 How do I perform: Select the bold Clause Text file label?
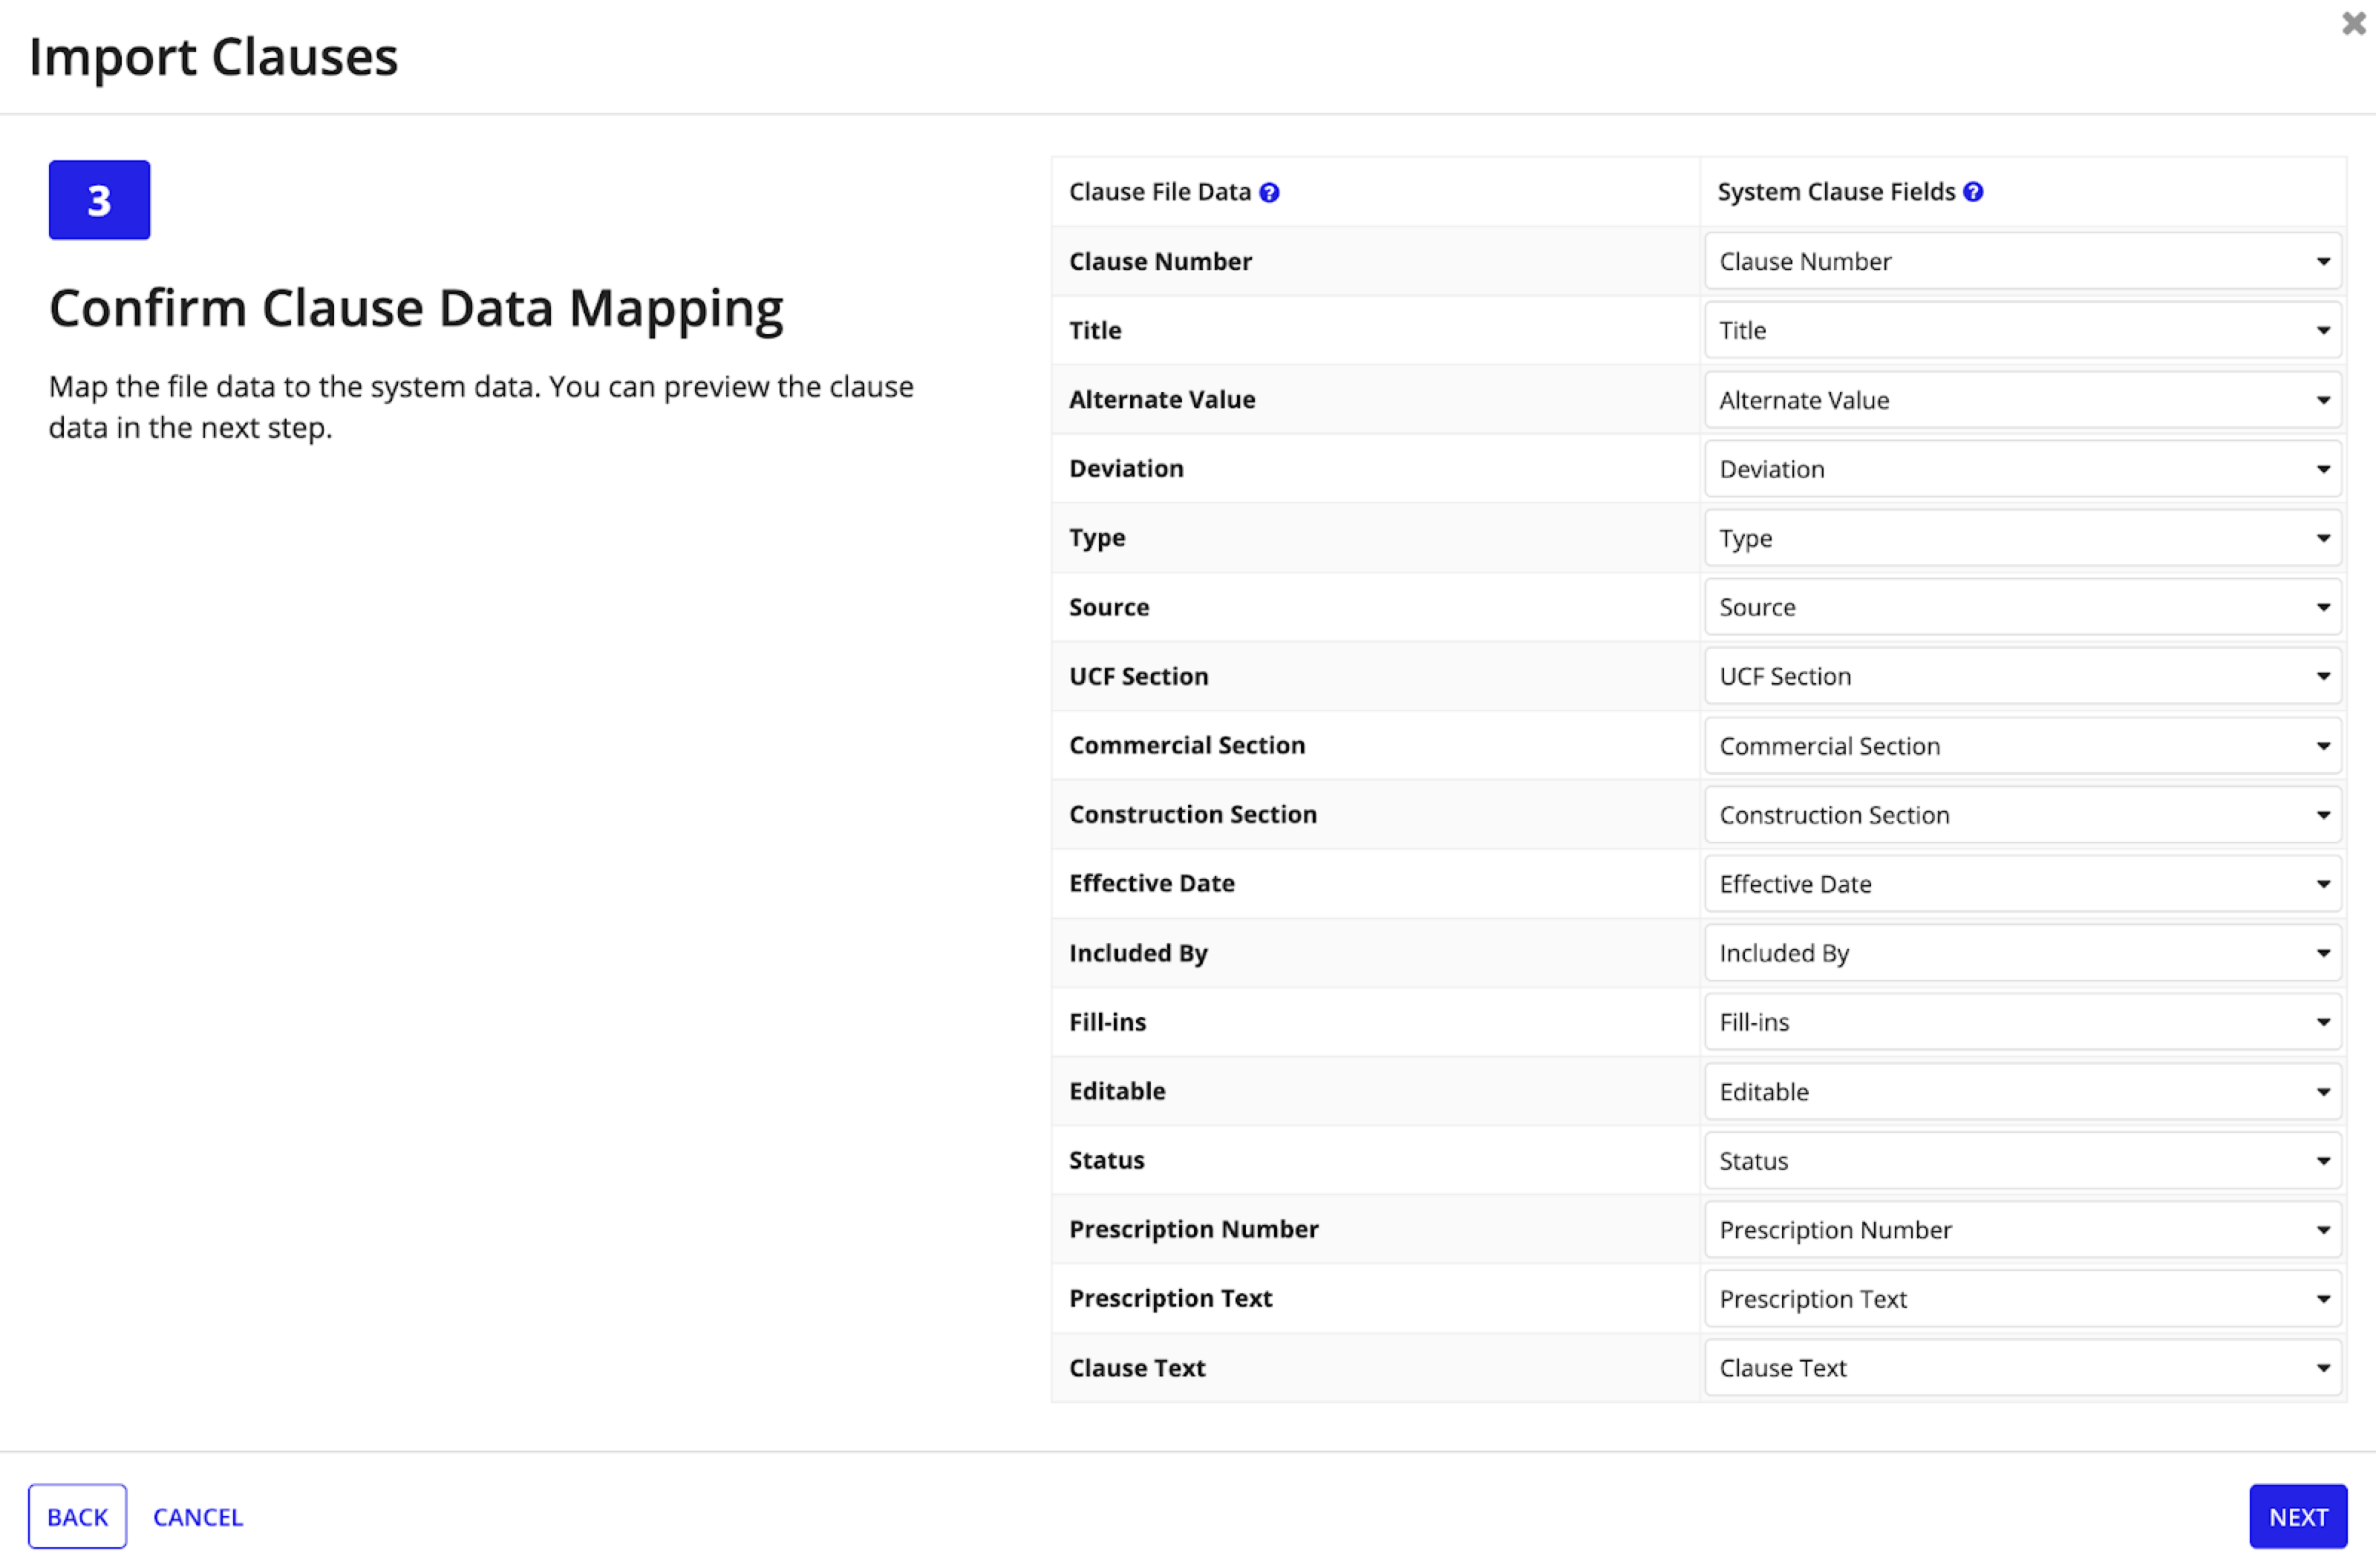tap(1137, 1368)
